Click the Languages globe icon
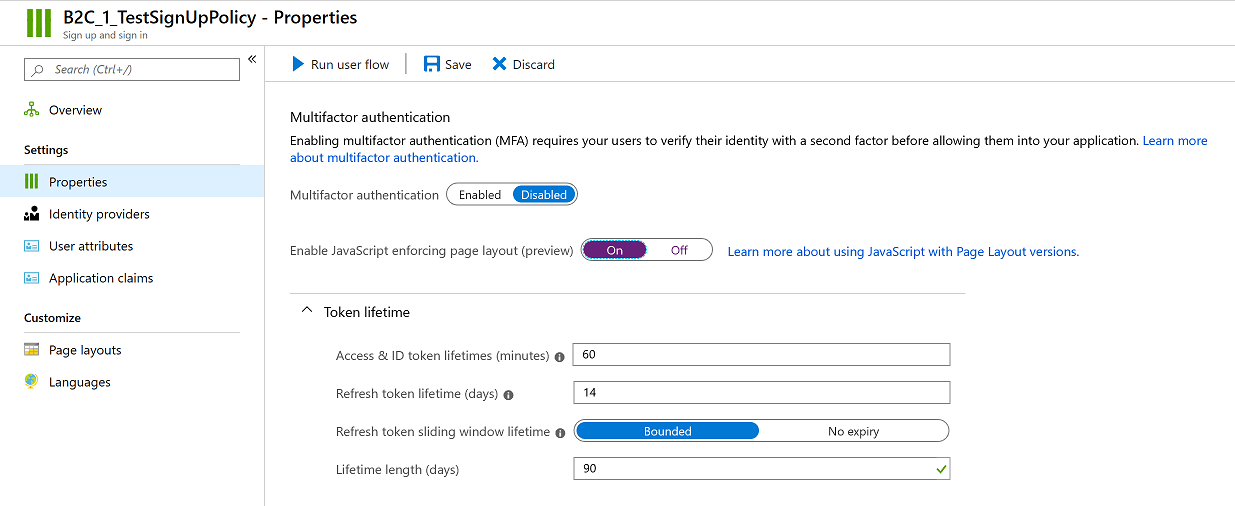 [31, 382]
